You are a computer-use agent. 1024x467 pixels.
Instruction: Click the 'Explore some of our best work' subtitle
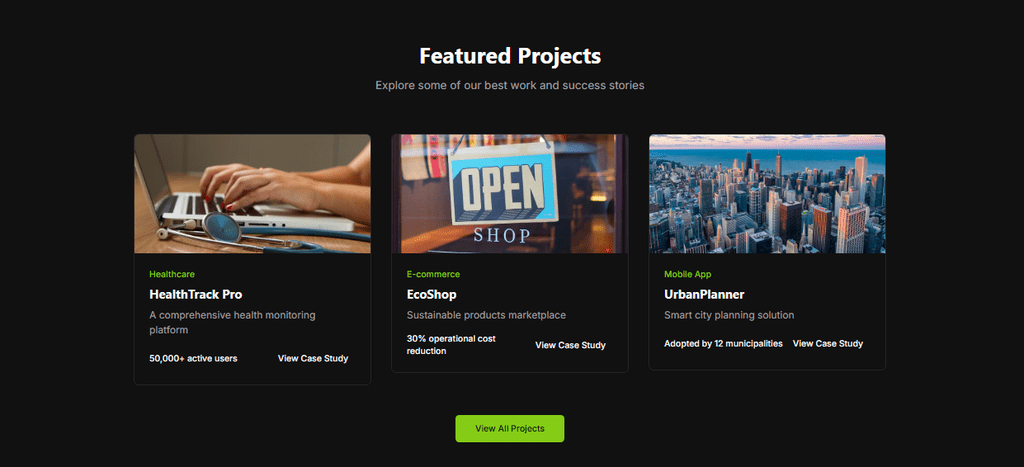(510, 86)
